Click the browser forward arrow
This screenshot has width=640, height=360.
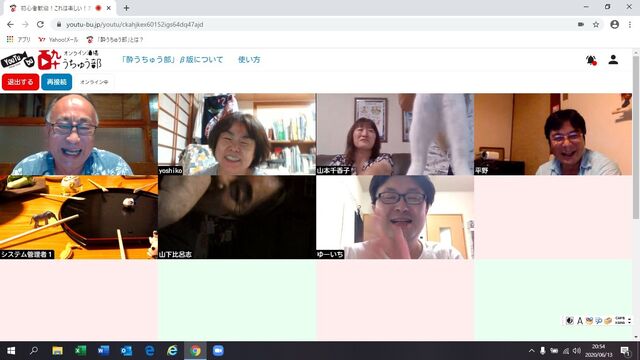25,24
